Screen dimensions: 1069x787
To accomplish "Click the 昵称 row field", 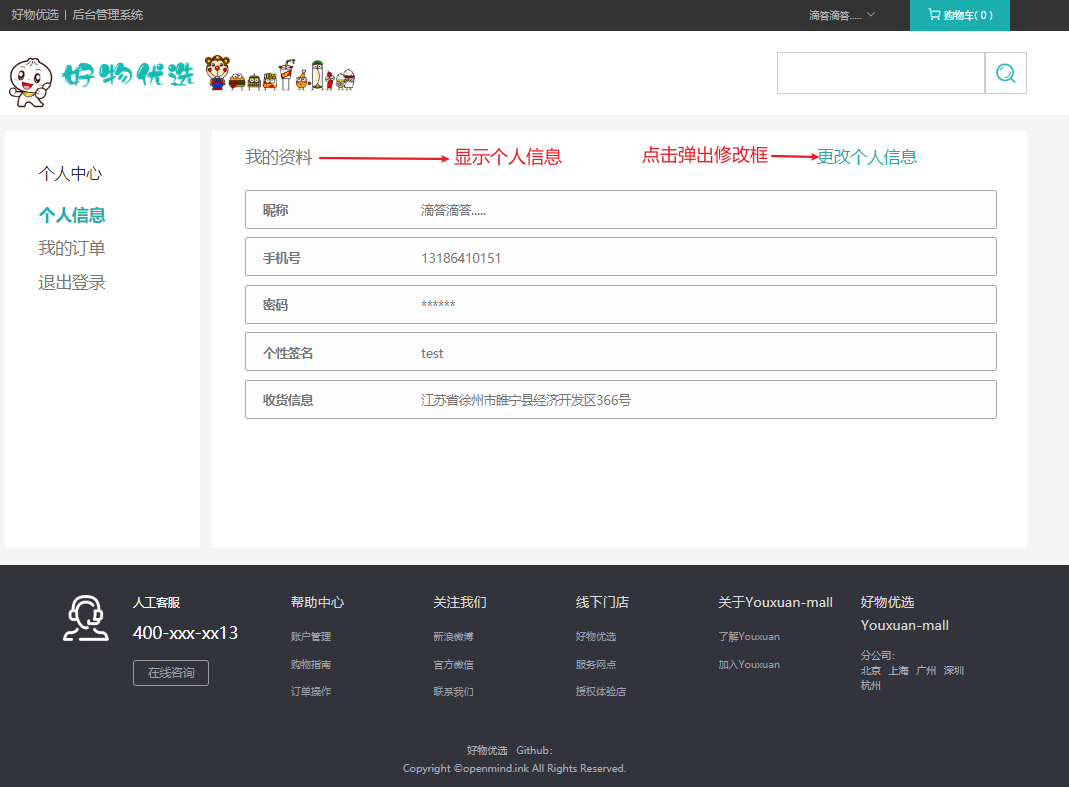I will coord(620,209).
